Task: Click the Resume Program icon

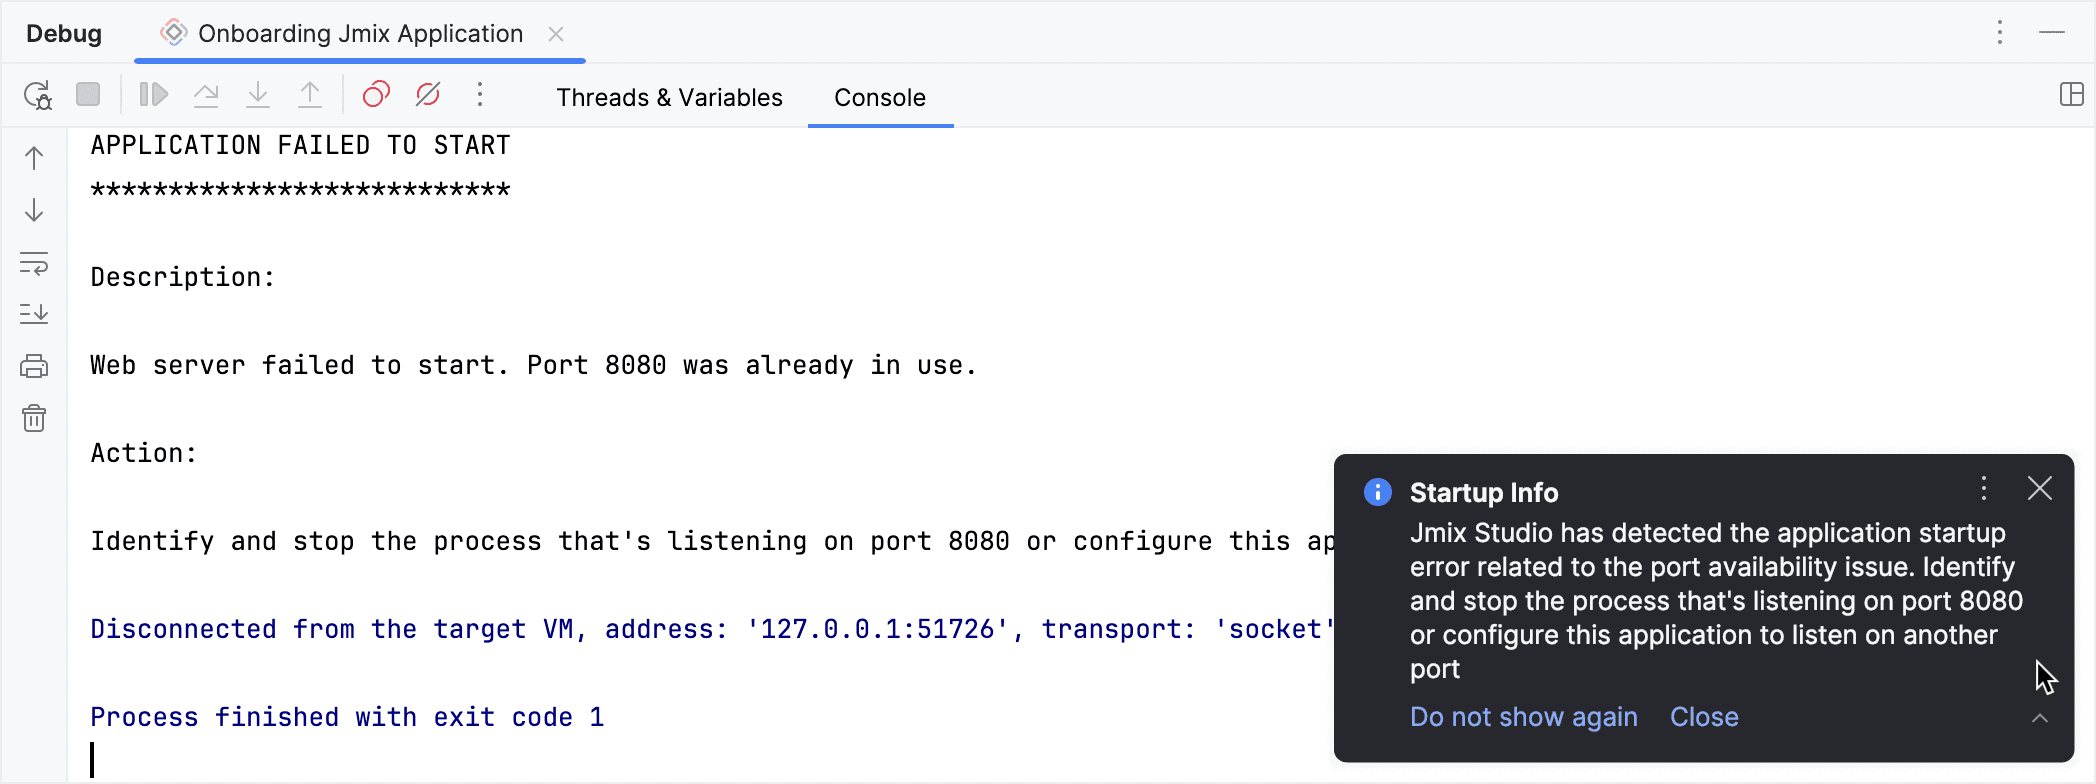Action: click(x=153, y=95)
